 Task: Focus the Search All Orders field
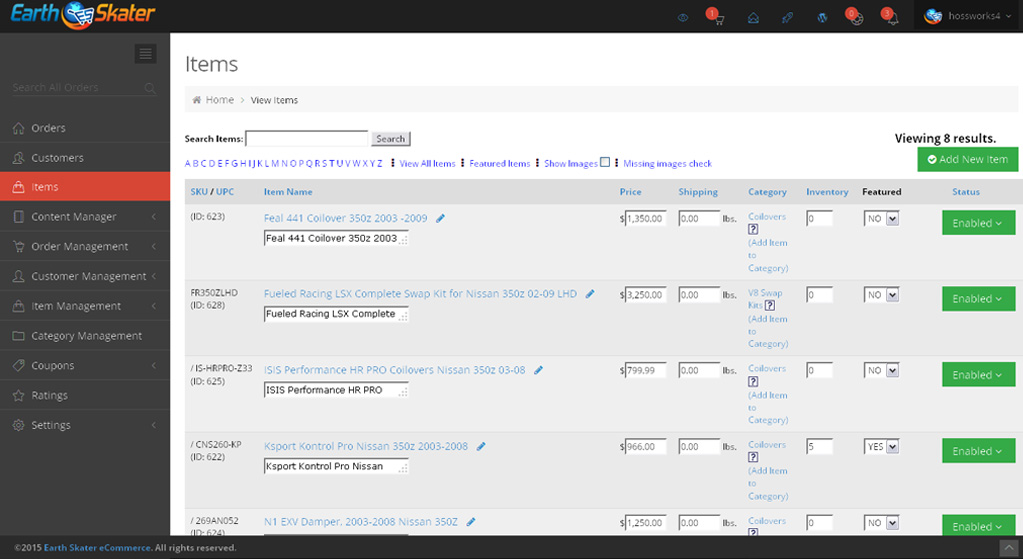tap(78, 88)
